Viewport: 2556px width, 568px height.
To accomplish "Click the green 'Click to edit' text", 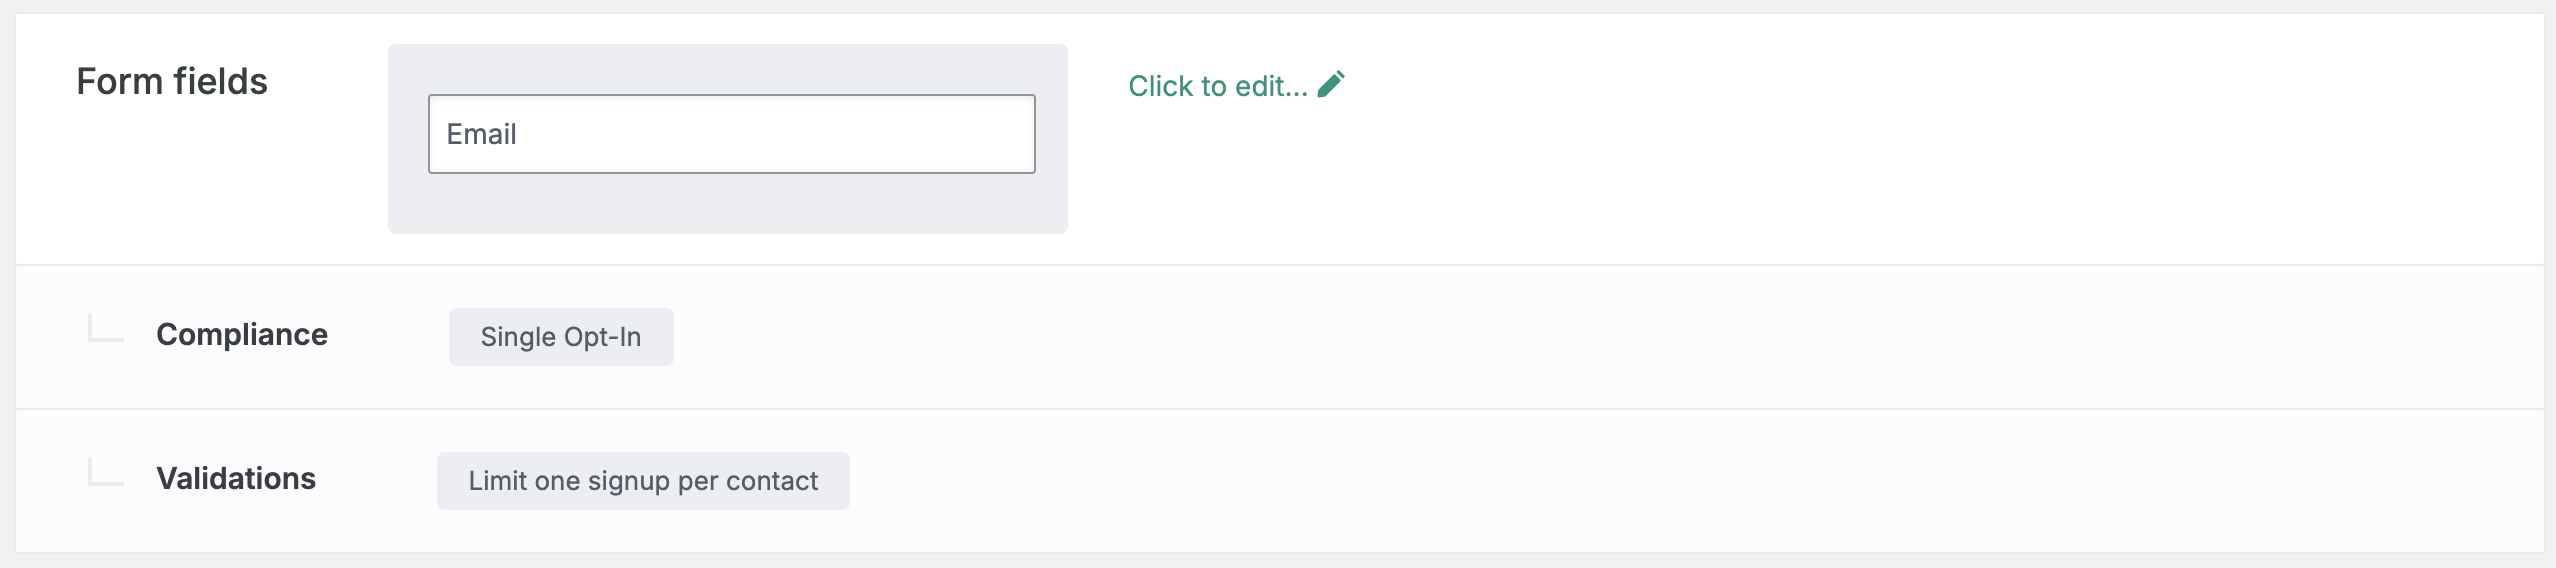I will pos(1218,86).
